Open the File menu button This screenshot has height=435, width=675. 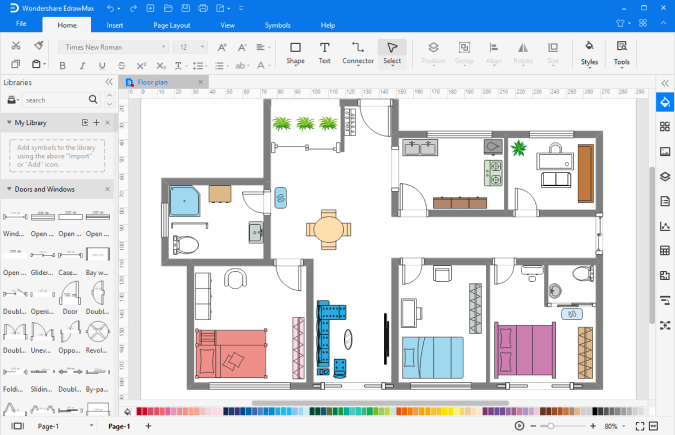[x=21, y=24]
